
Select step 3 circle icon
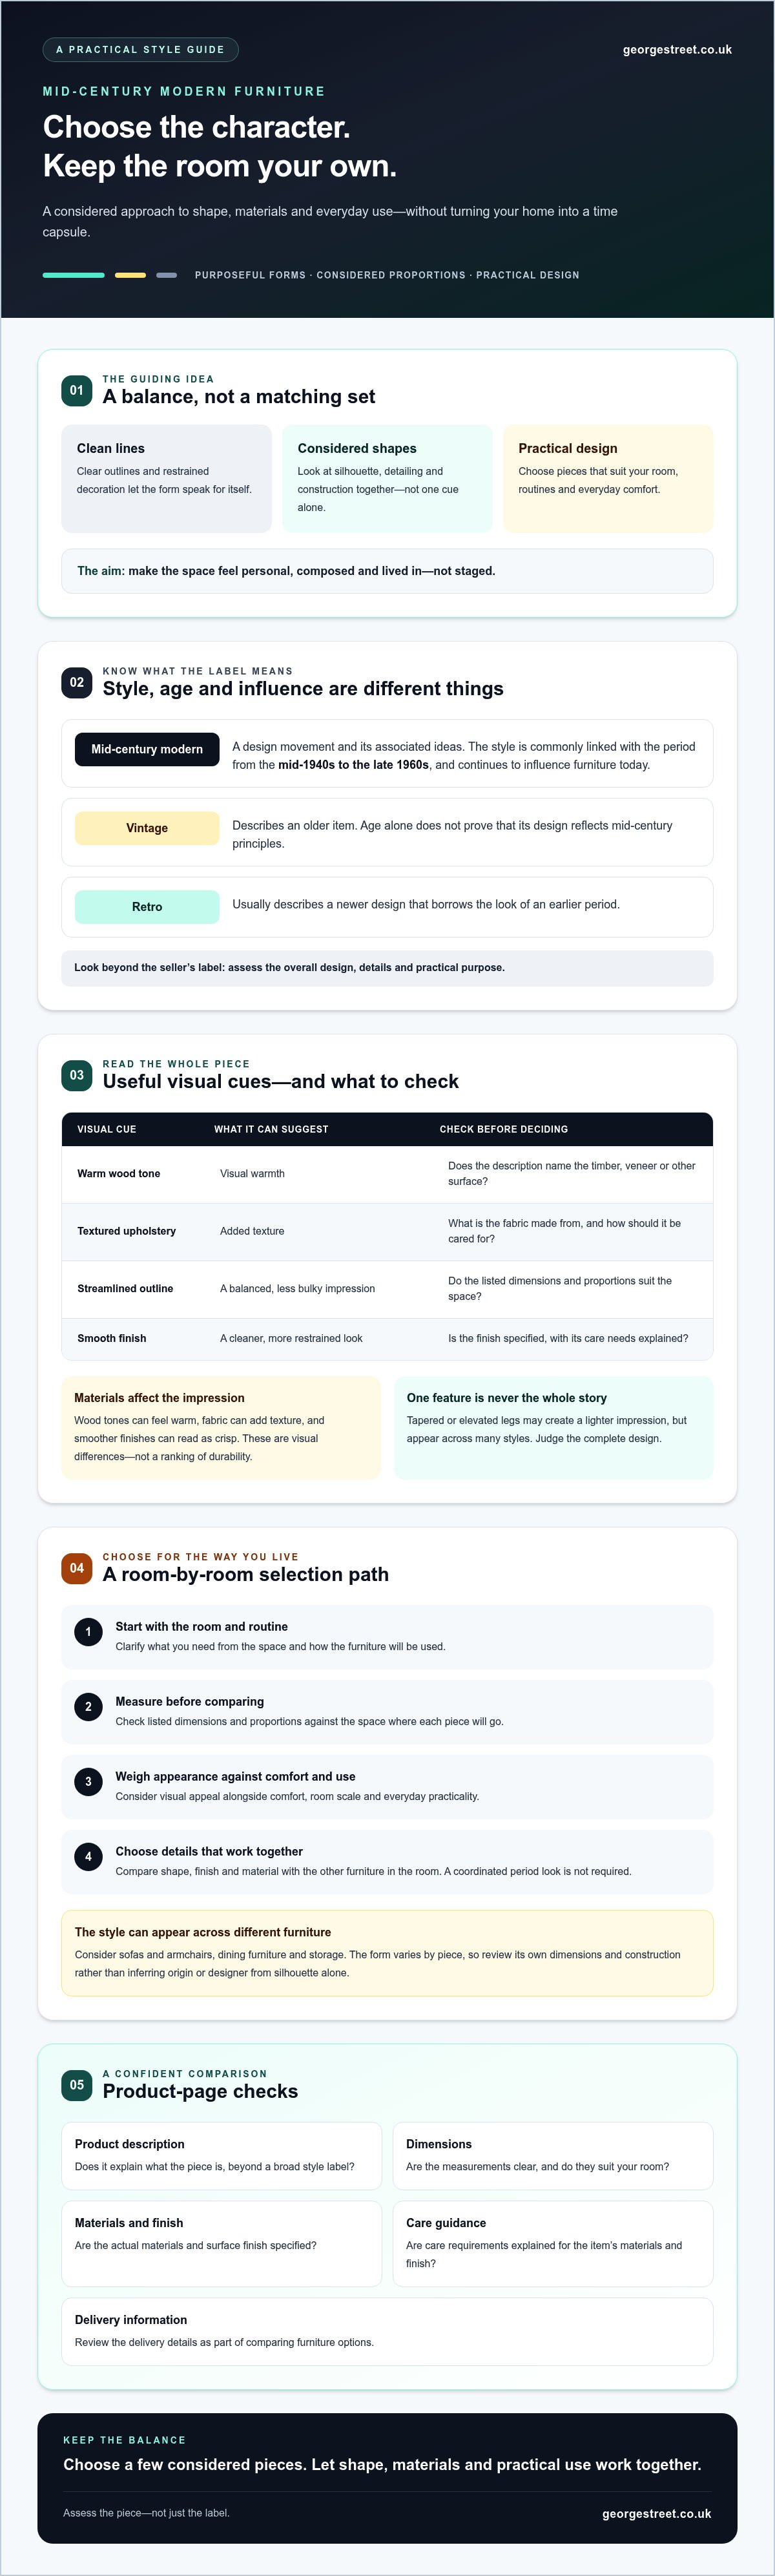[x=88, y=1782]
